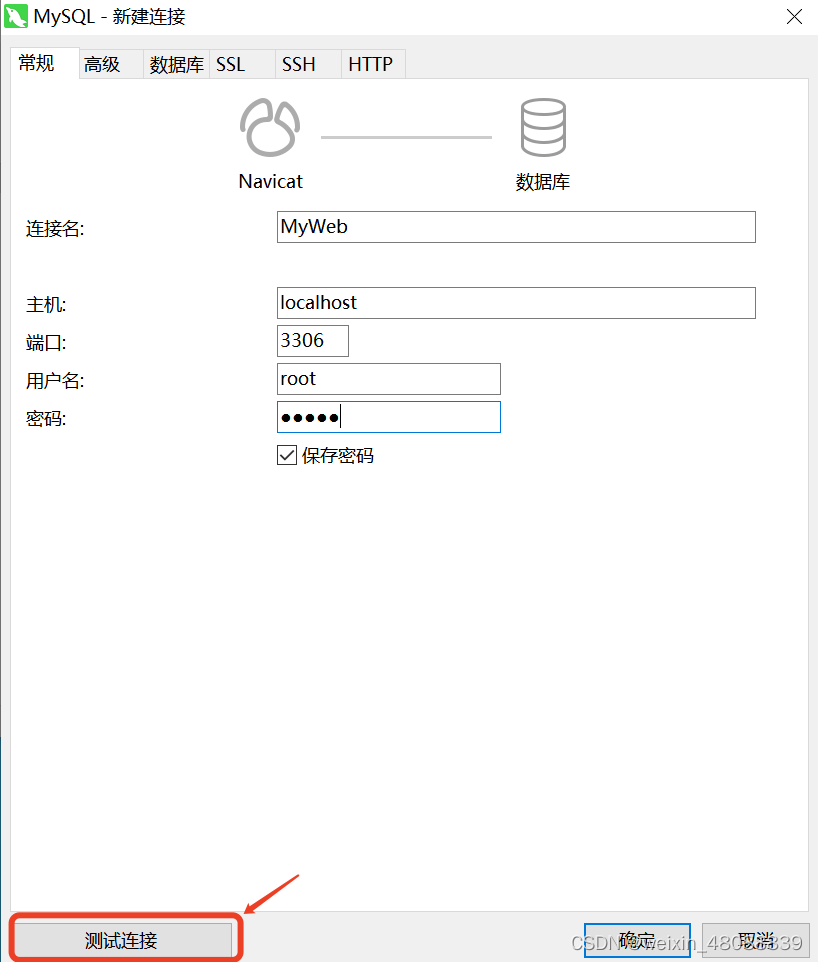Viewport: 818px width, 962px height.
Task: Focus the 连接名 field containing MyWeb
Action: coord(516,227)
